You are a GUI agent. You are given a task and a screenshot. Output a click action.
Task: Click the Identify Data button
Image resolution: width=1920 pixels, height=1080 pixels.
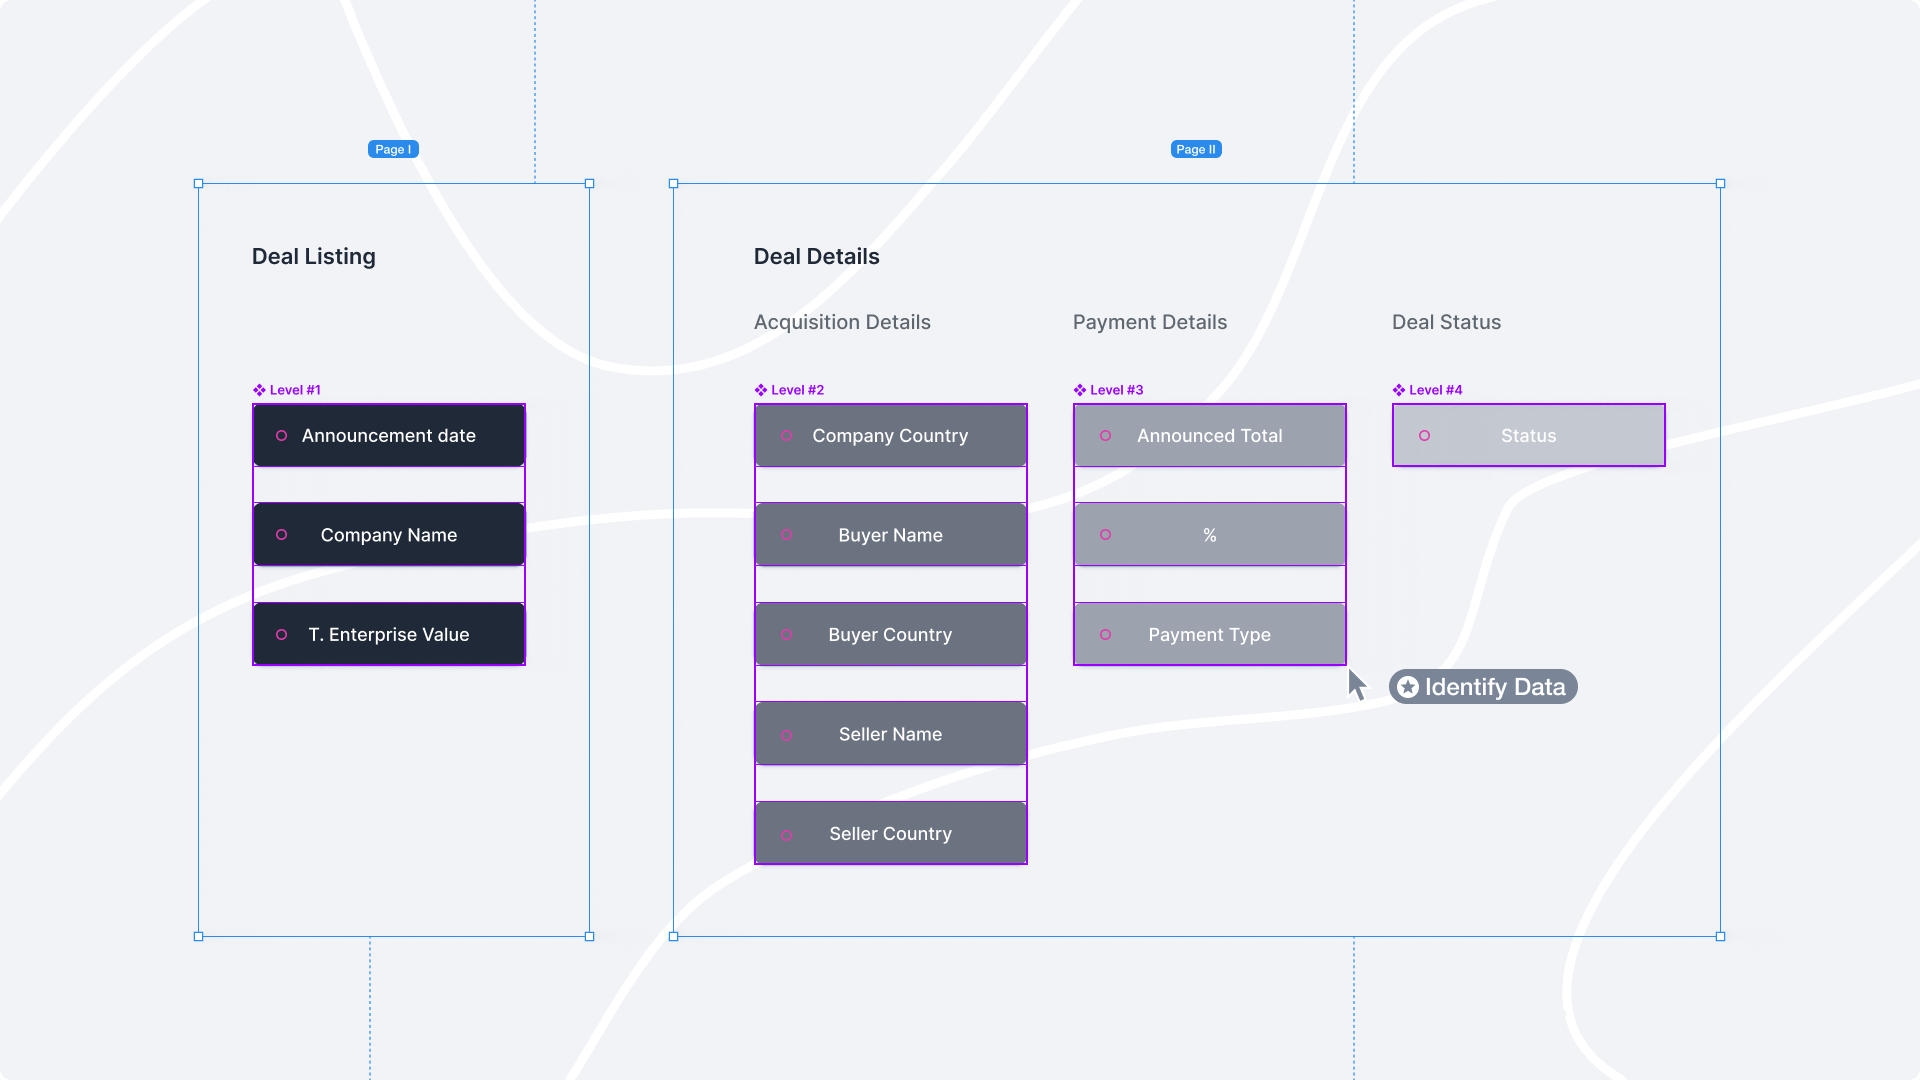click(x=1482, y=686)
